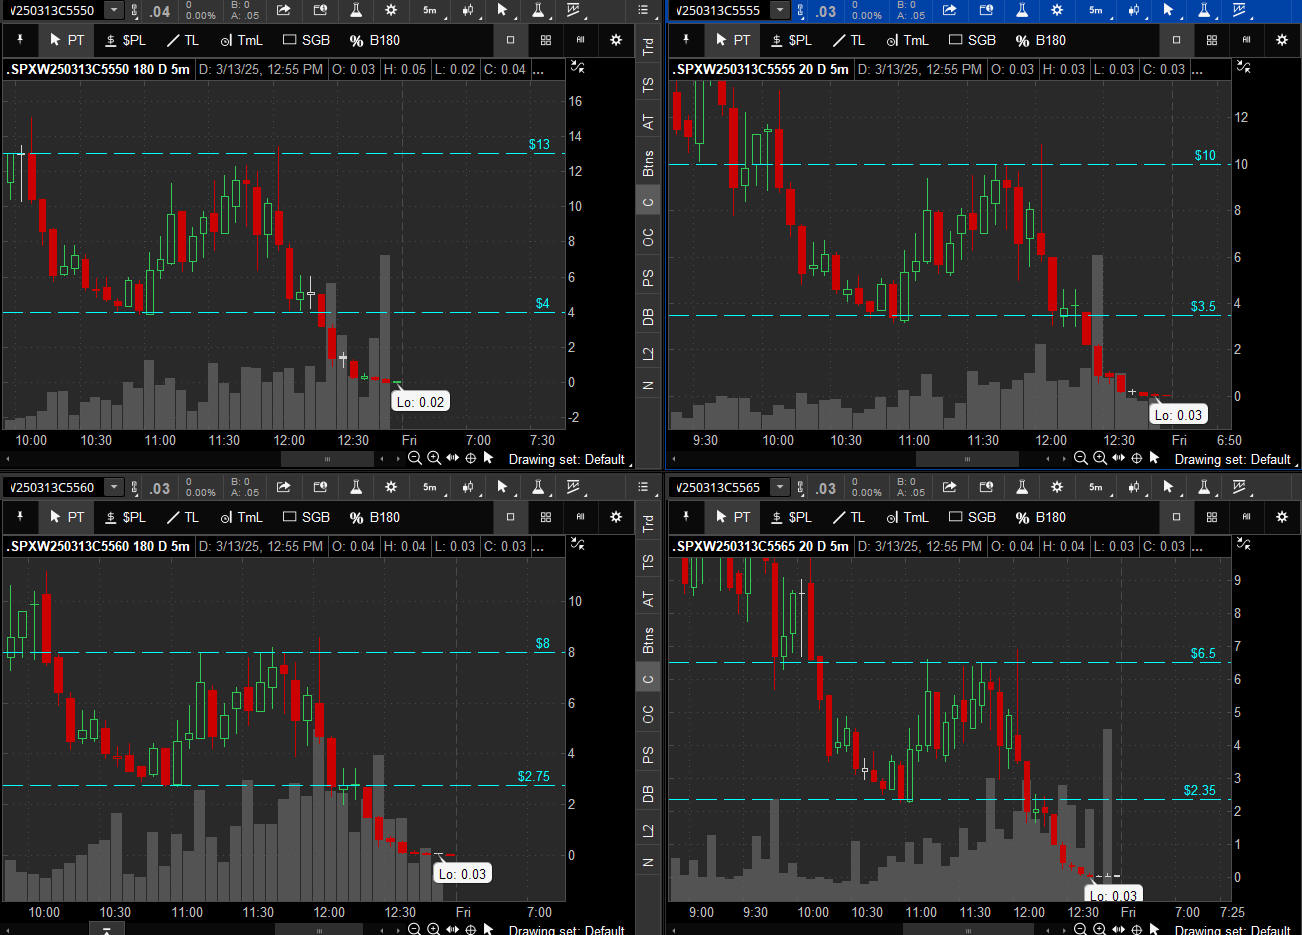Select the Pointer drawing tool (PT) in C5550 toolbar
Screen dimensions: 1302x935
[x=67, y=40]
